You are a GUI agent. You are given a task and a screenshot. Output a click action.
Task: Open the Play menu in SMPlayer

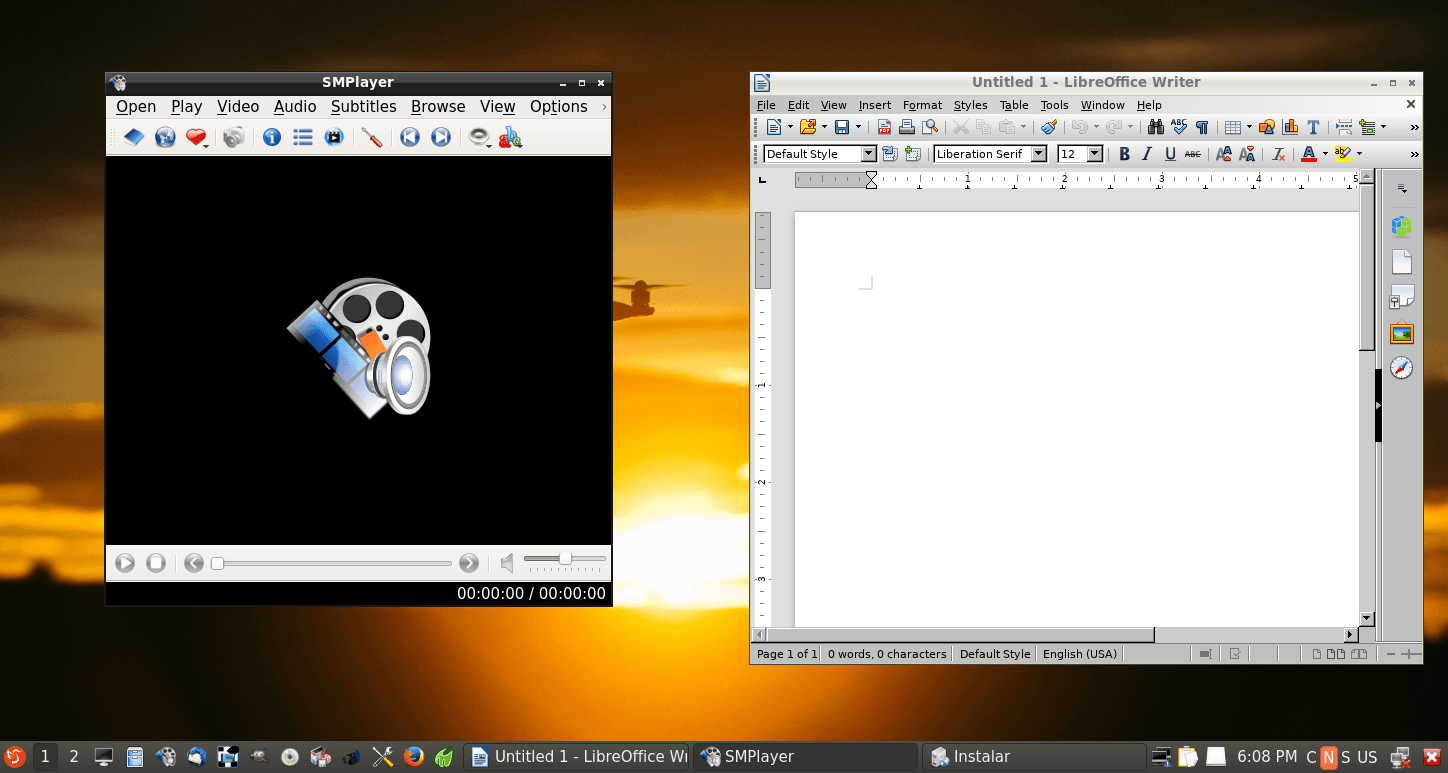tap(186, 107)
